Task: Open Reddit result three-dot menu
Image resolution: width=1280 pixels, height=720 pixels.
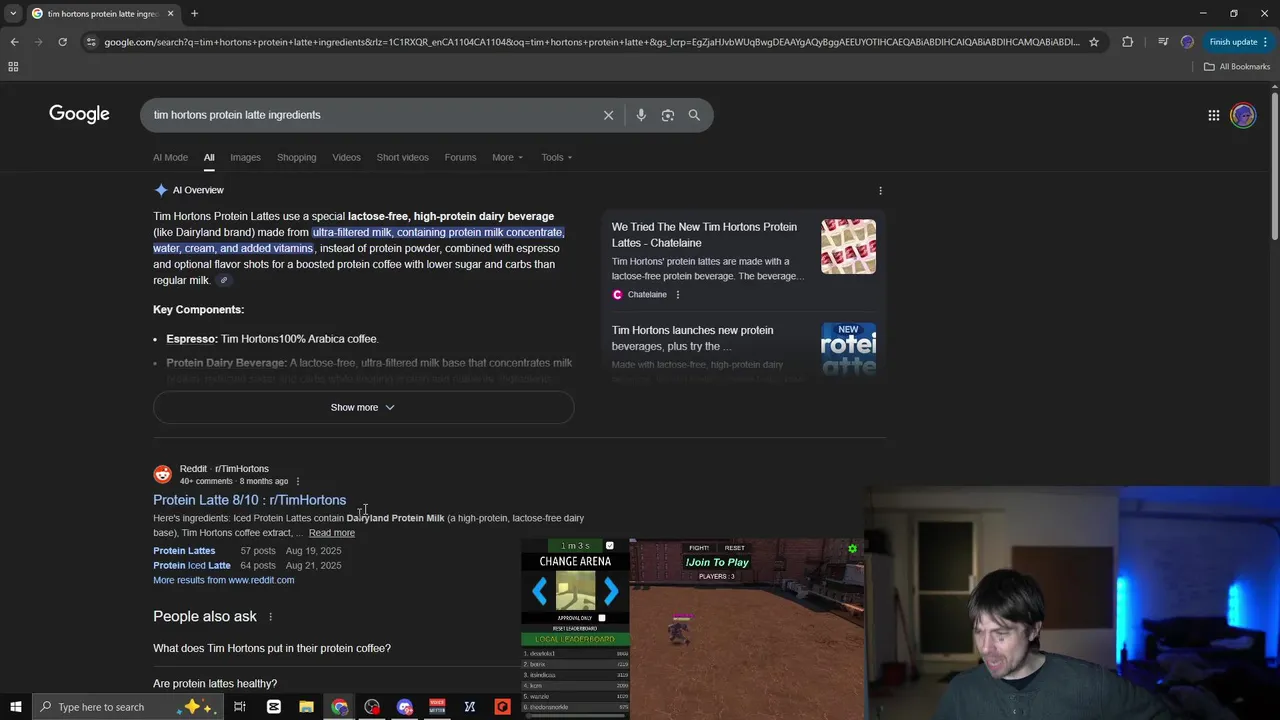Action: click(297, 481)
